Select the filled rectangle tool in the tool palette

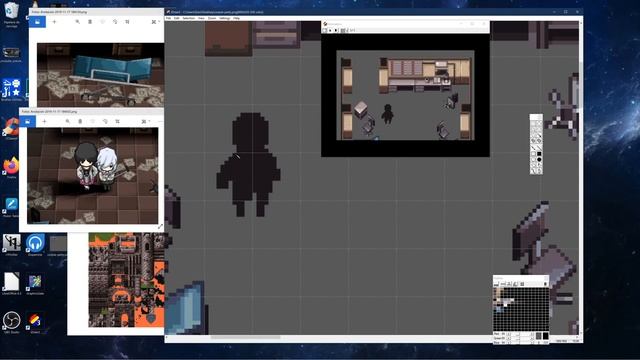pos(539,154)
